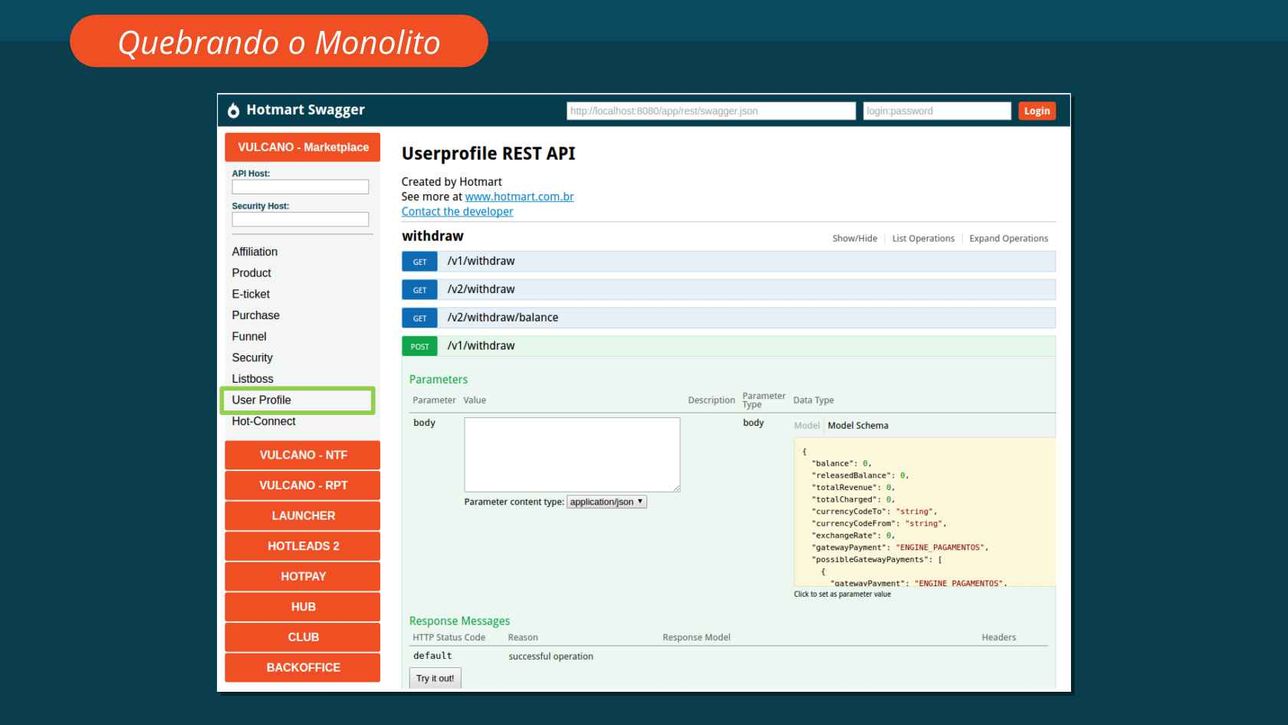Open the E-ticket sidebar item
The height and width of the screenshot is (725, 1288).
point(251,294)
